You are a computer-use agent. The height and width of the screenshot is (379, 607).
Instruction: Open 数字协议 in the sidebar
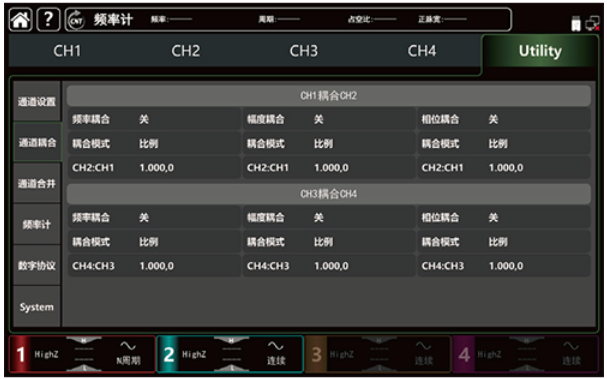coord(37,266)
